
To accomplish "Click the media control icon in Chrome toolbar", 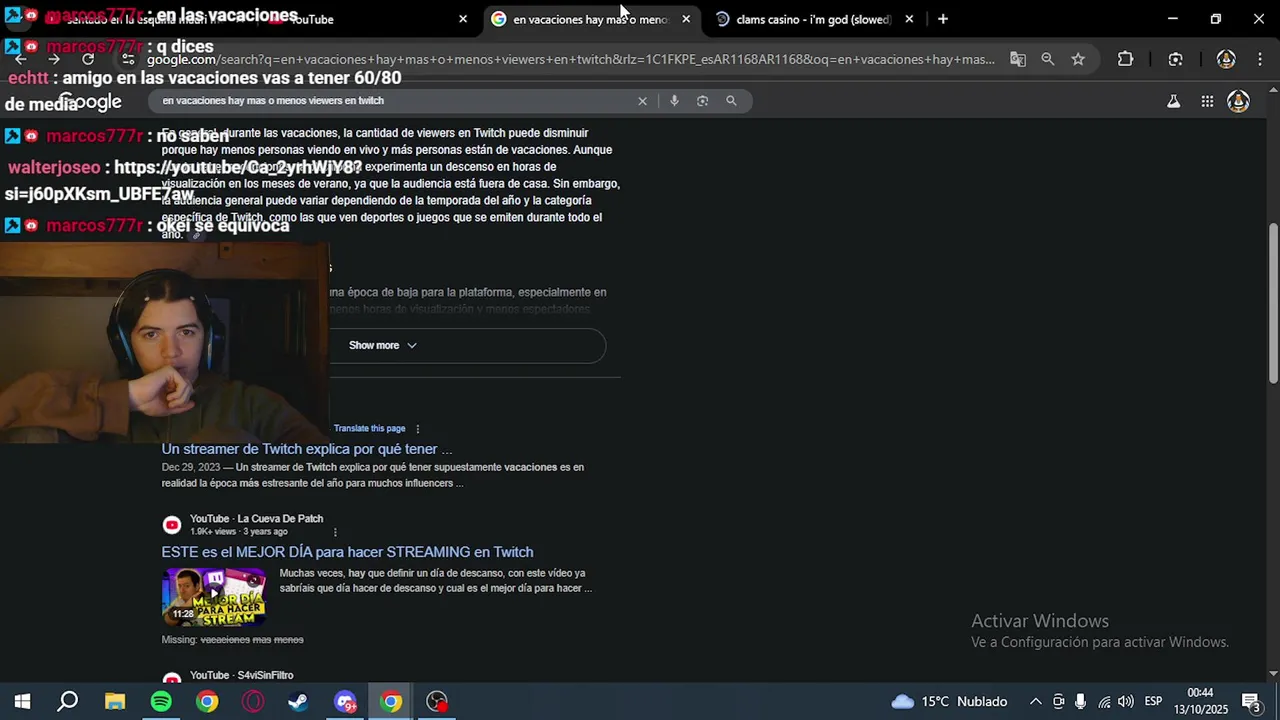I will (x=1175, y=59).
